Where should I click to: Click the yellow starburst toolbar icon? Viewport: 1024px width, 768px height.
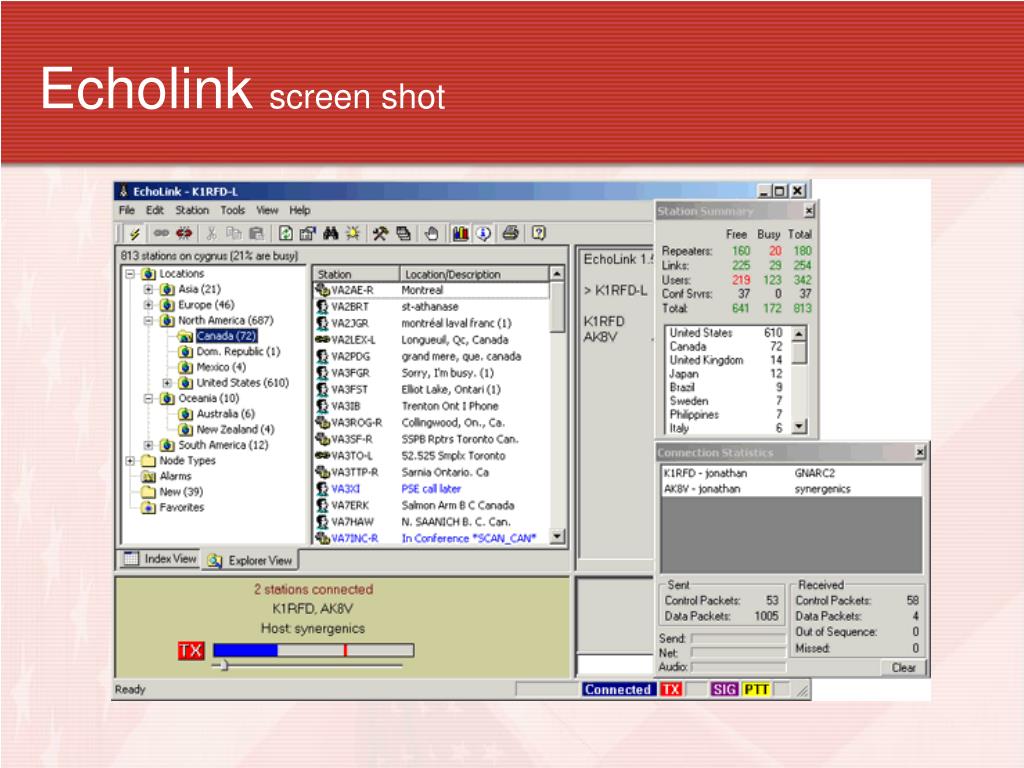[353, 233]
